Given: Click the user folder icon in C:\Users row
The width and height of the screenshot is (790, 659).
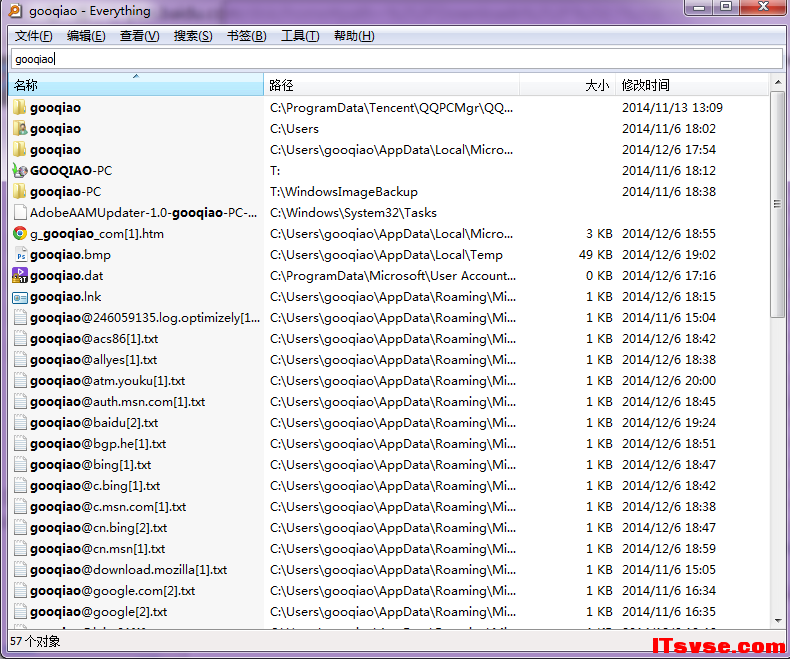Looking at the screenshot, I should (20, 128).
